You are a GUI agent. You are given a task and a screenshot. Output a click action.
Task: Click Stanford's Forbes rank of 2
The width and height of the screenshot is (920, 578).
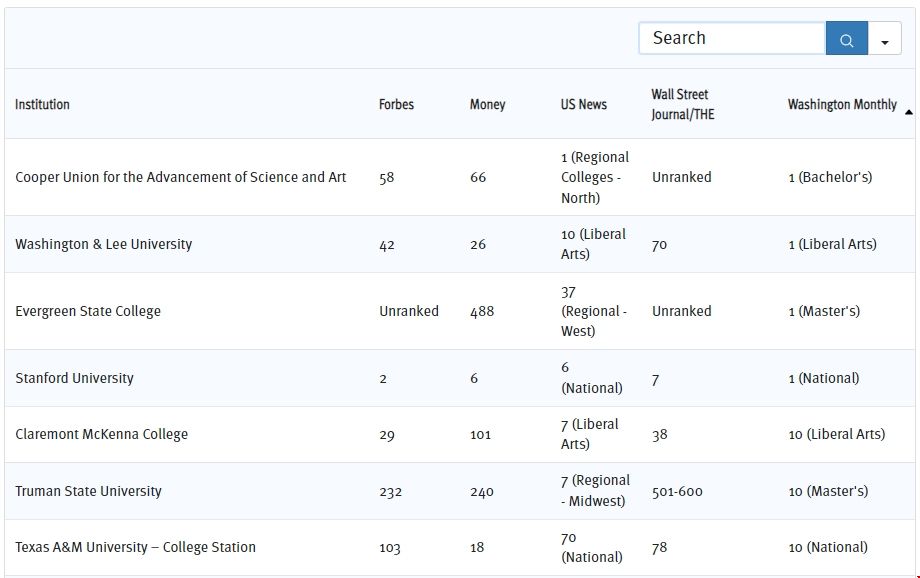pos(383,378)
